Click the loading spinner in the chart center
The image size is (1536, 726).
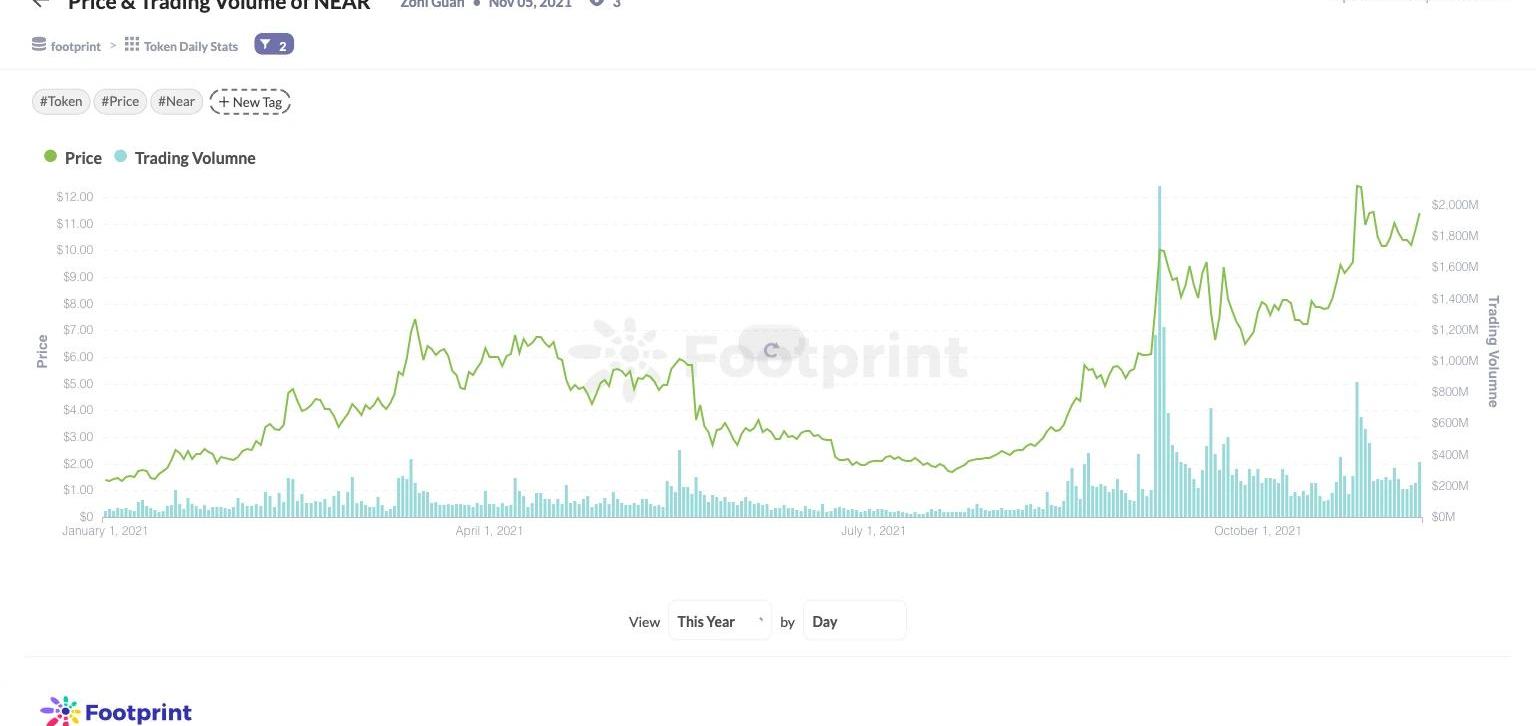[771, 350]
